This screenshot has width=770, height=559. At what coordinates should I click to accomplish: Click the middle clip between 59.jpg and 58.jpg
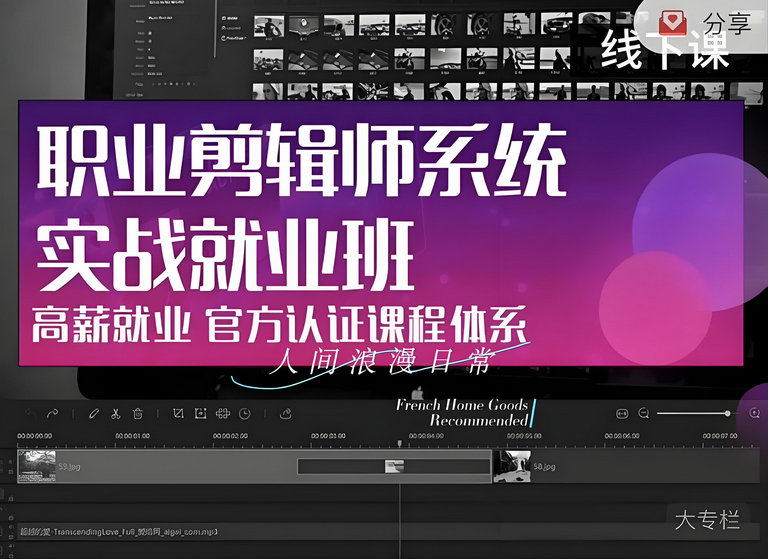(394, 466)
